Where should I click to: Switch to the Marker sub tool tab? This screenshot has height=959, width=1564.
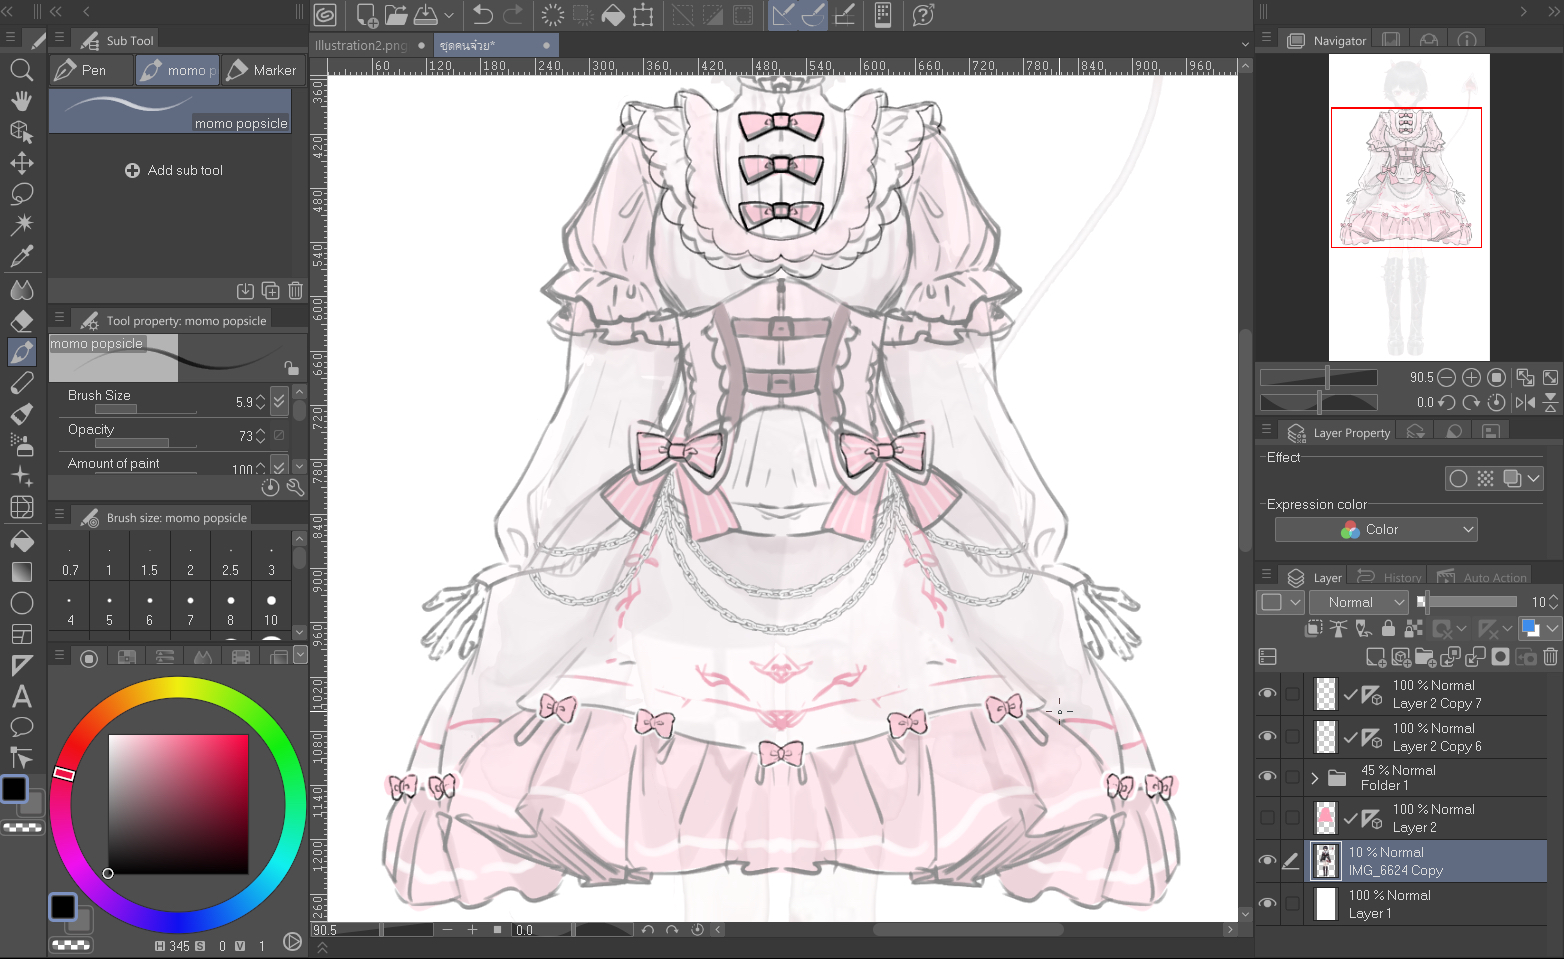click(264, 70)
